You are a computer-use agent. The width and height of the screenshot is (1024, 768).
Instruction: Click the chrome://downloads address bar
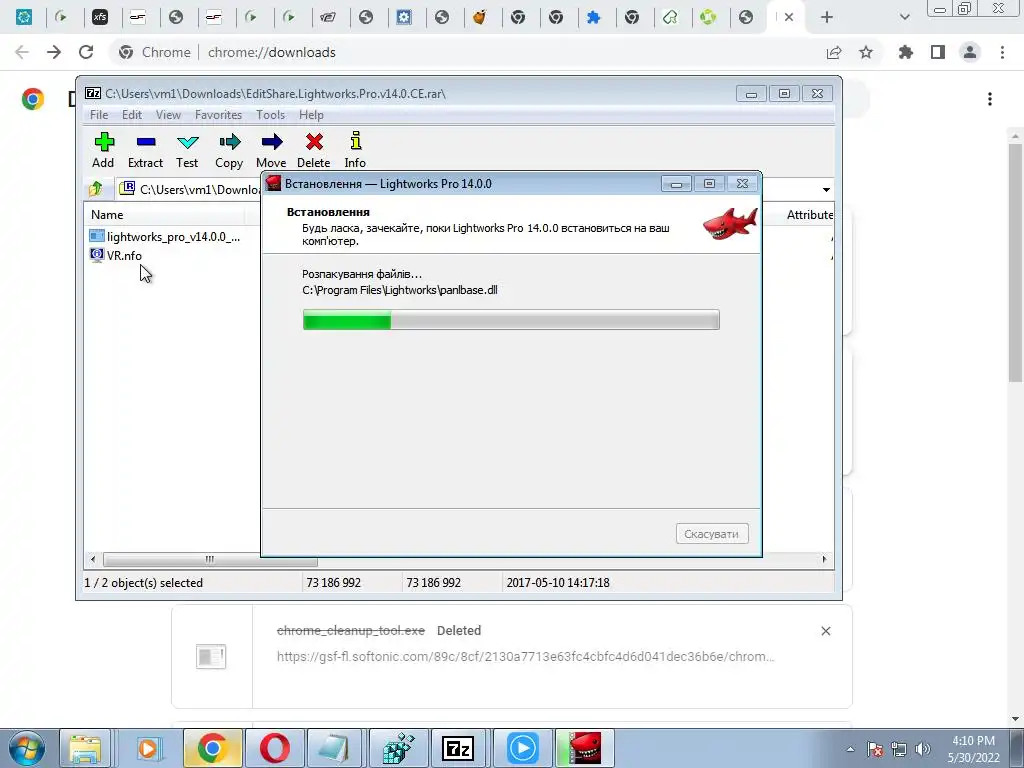tap(272, 52)
